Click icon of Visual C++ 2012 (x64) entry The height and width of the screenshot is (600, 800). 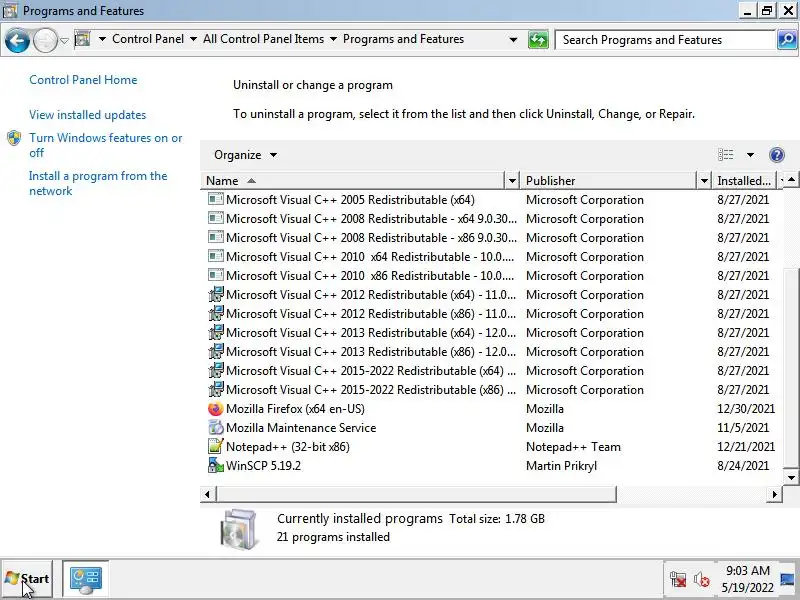[215, 294]
